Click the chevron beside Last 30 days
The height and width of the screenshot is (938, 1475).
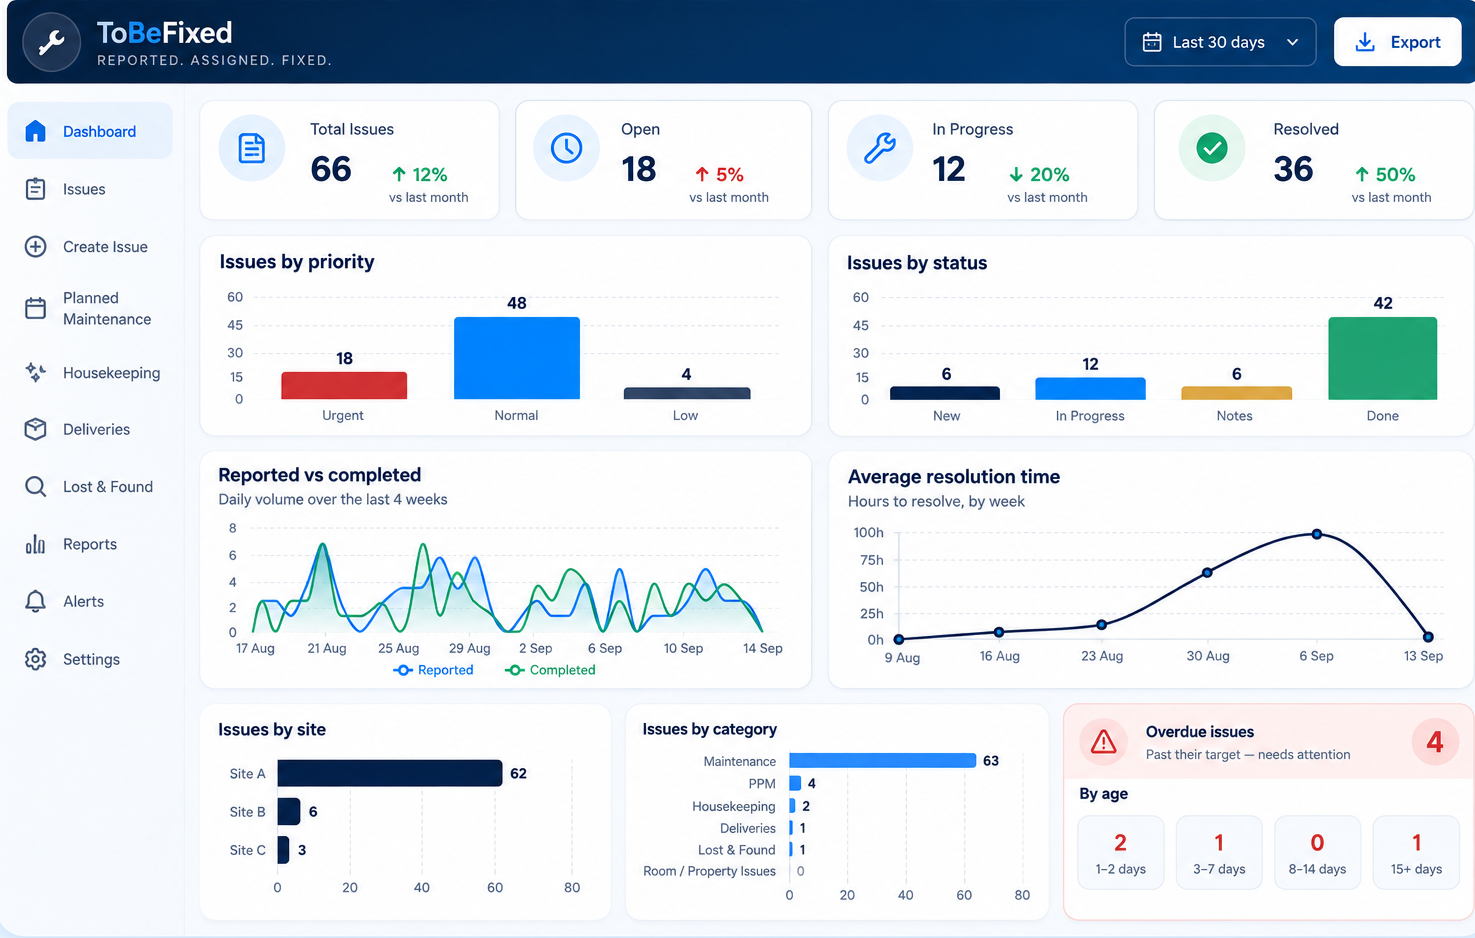(x=1292, y=42)
